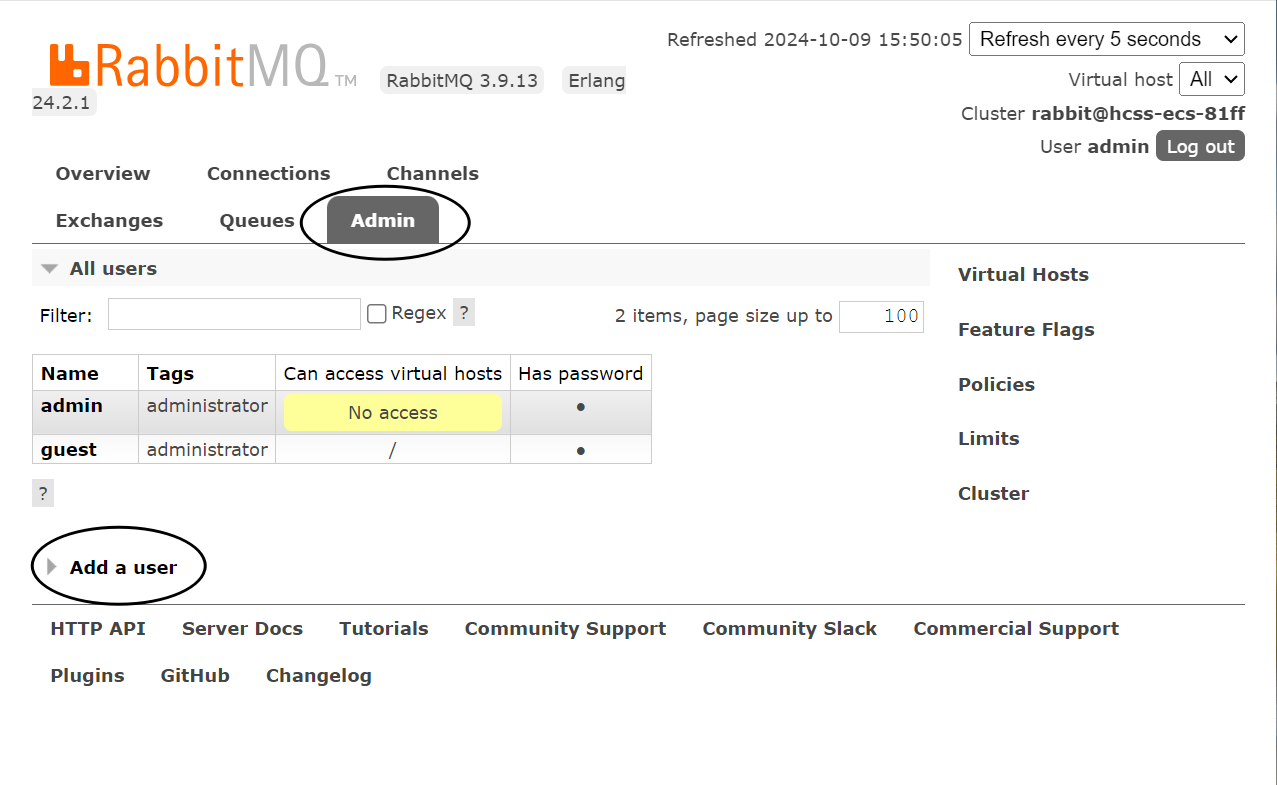
Task: Open the Tutorials link
Action: click(384, 628)
